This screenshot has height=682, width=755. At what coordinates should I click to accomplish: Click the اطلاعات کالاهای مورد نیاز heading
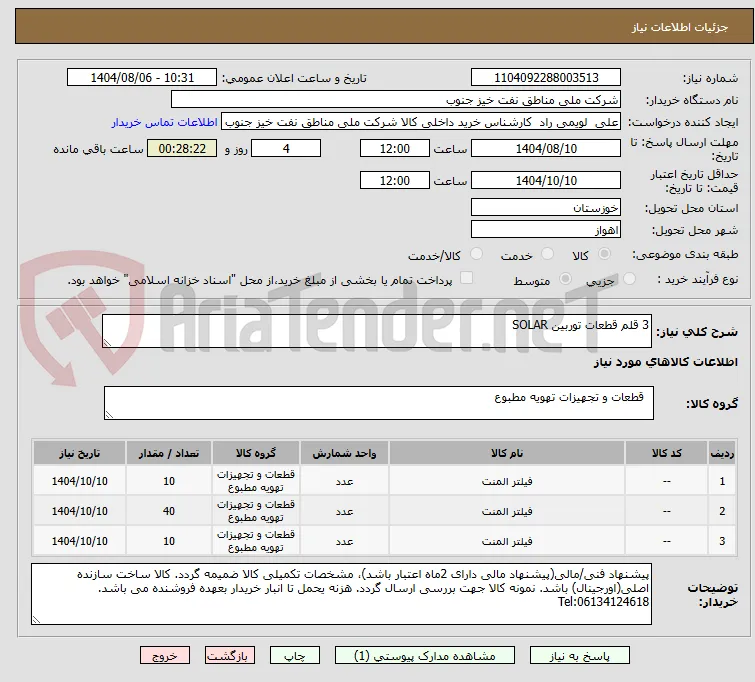pyautogui.click(x=665, y=362)
